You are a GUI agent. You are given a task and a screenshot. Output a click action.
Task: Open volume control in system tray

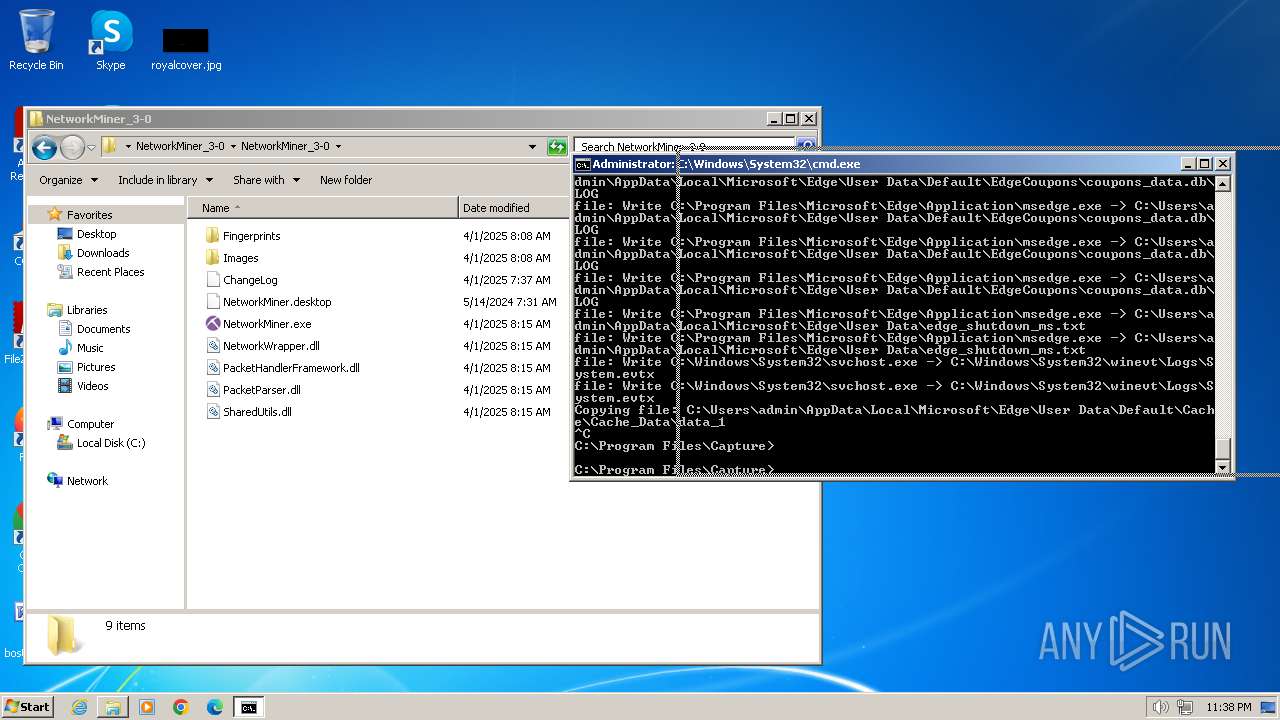tap(1160, 707)
